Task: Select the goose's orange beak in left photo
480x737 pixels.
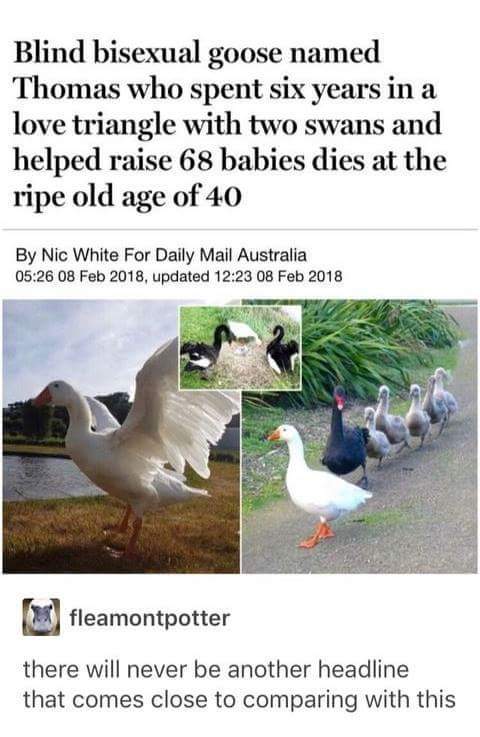Action: point(42,397)
